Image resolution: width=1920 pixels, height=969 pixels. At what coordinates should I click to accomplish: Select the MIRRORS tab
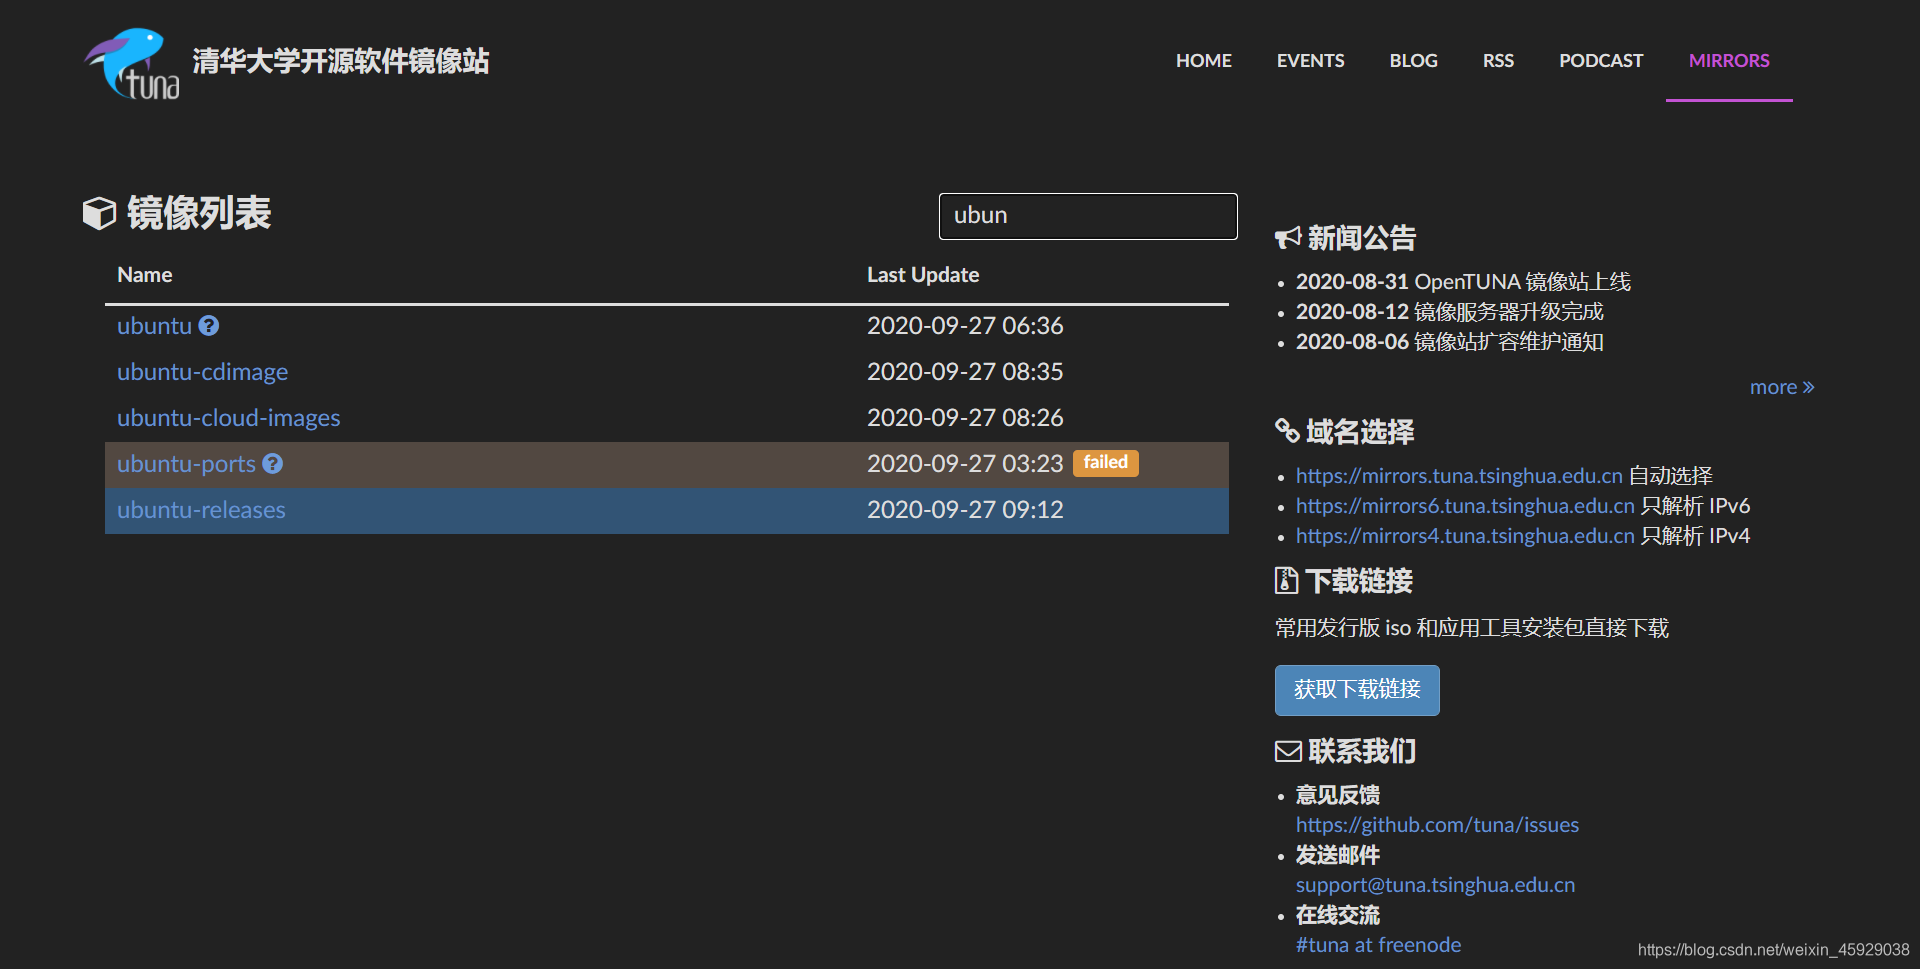[1729, 61]
